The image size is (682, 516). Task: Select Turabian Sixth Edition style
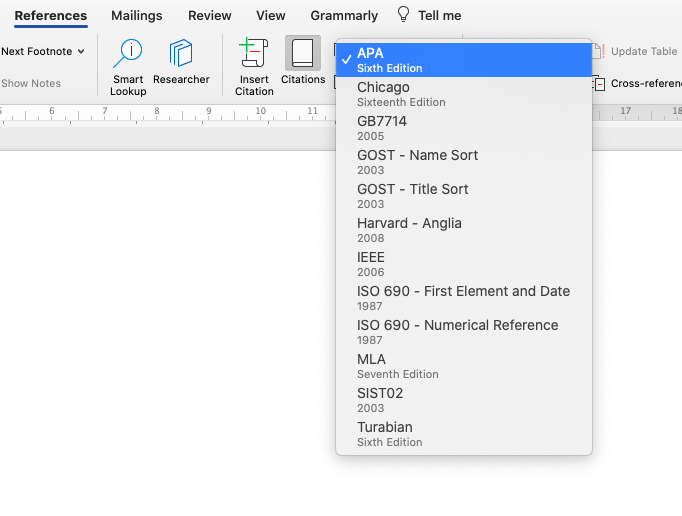(x=464, y=433)
